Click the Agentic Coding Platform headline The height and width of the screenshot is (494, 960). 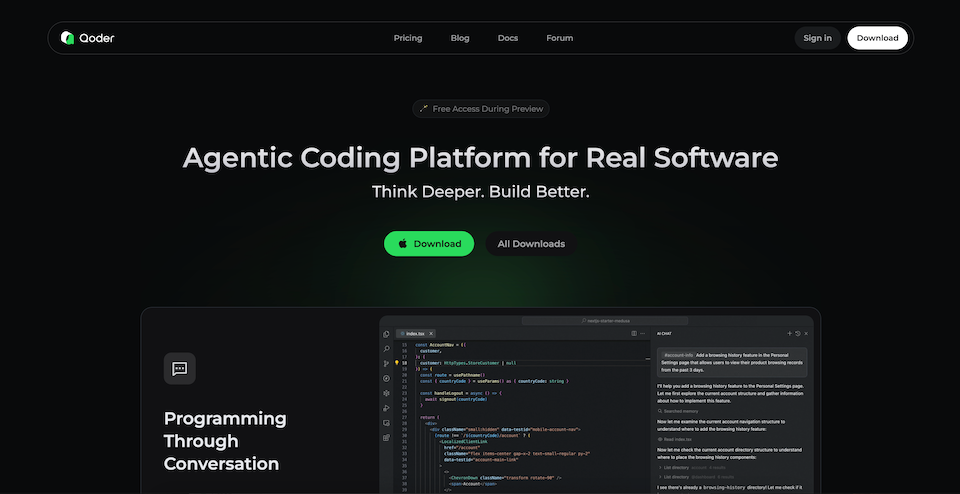point(481,157)
